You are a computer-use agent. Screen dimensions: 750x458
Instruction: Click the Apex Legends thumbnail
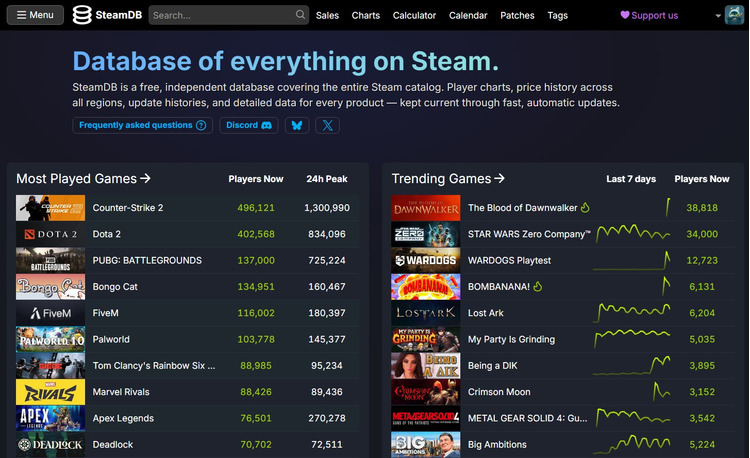point(50,418)
